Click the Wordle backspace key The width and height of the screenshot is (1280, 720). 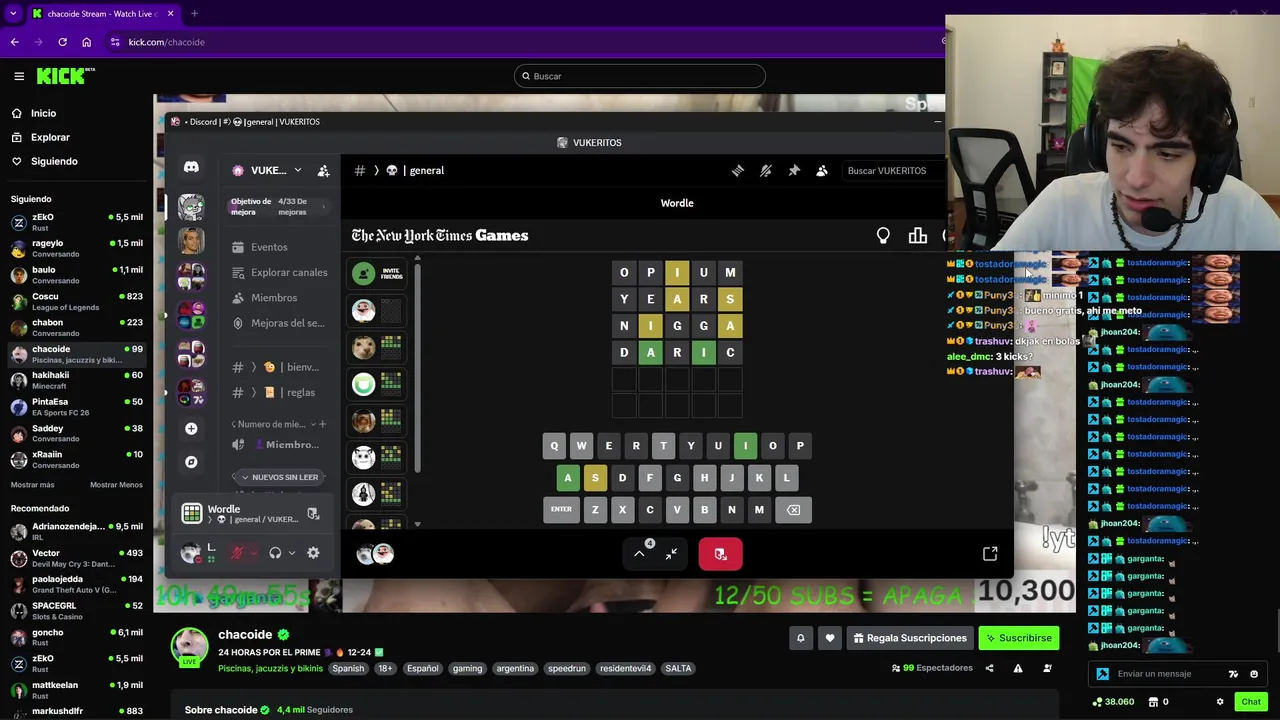pos(793,510)
